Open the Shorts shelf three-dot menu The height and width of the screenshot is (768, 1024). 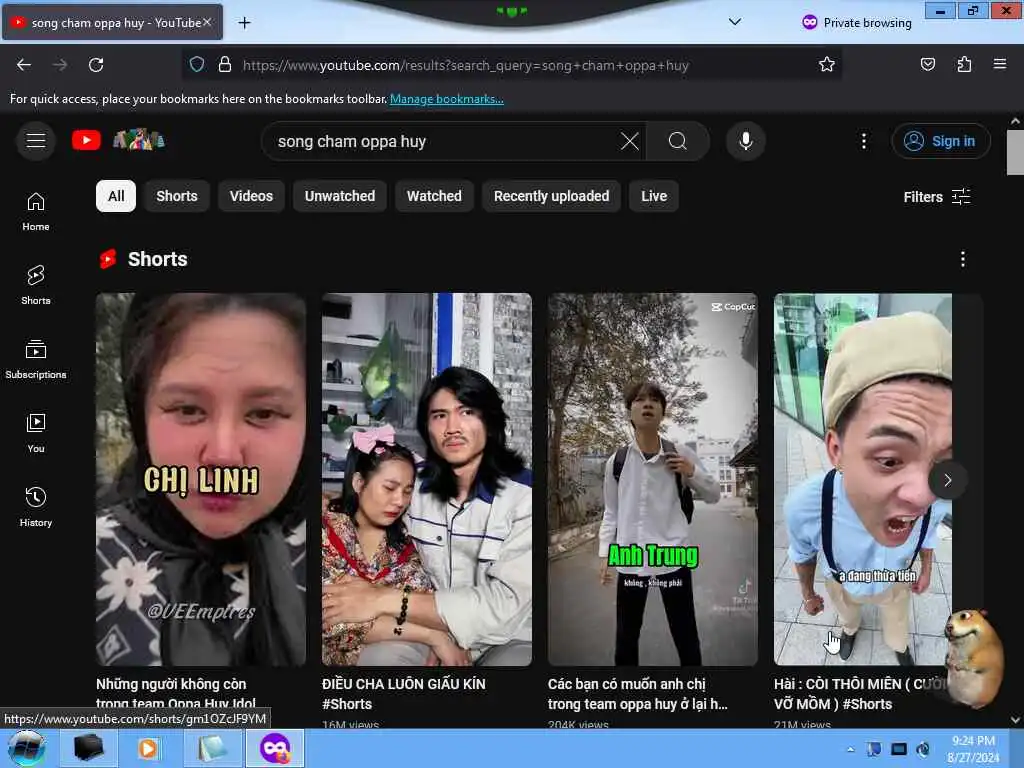pyautogui.click(x=962, y=259)
